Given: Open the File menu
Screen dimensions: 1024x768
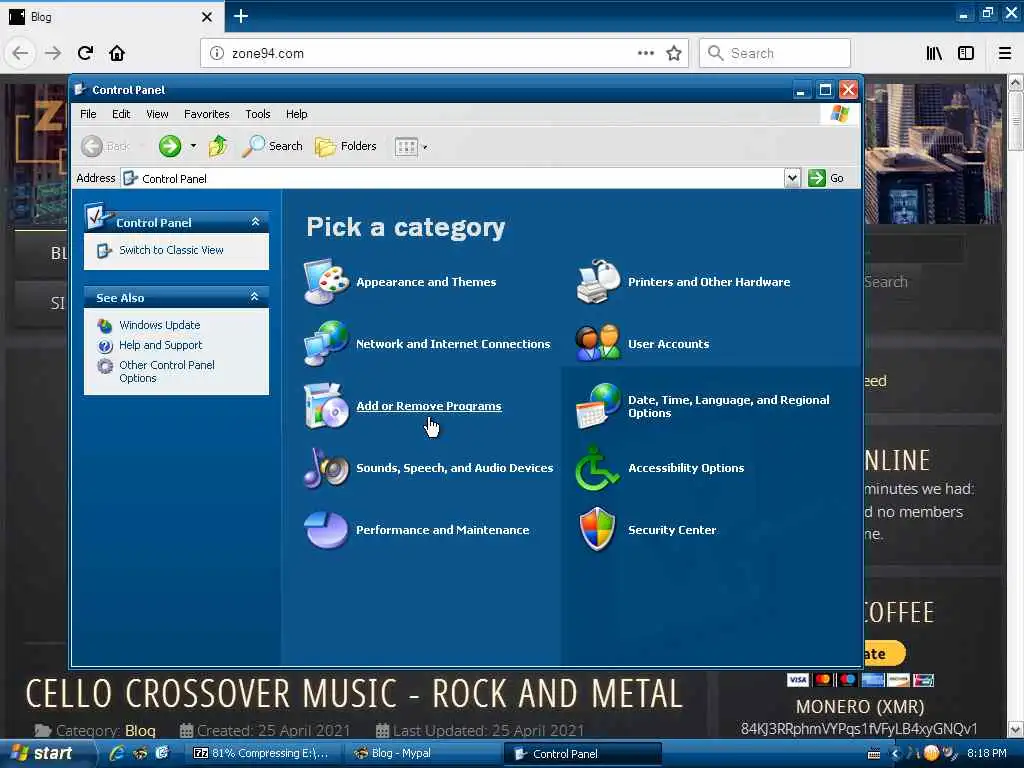Looking at the screenshot, I should click(x=88, y=114).
